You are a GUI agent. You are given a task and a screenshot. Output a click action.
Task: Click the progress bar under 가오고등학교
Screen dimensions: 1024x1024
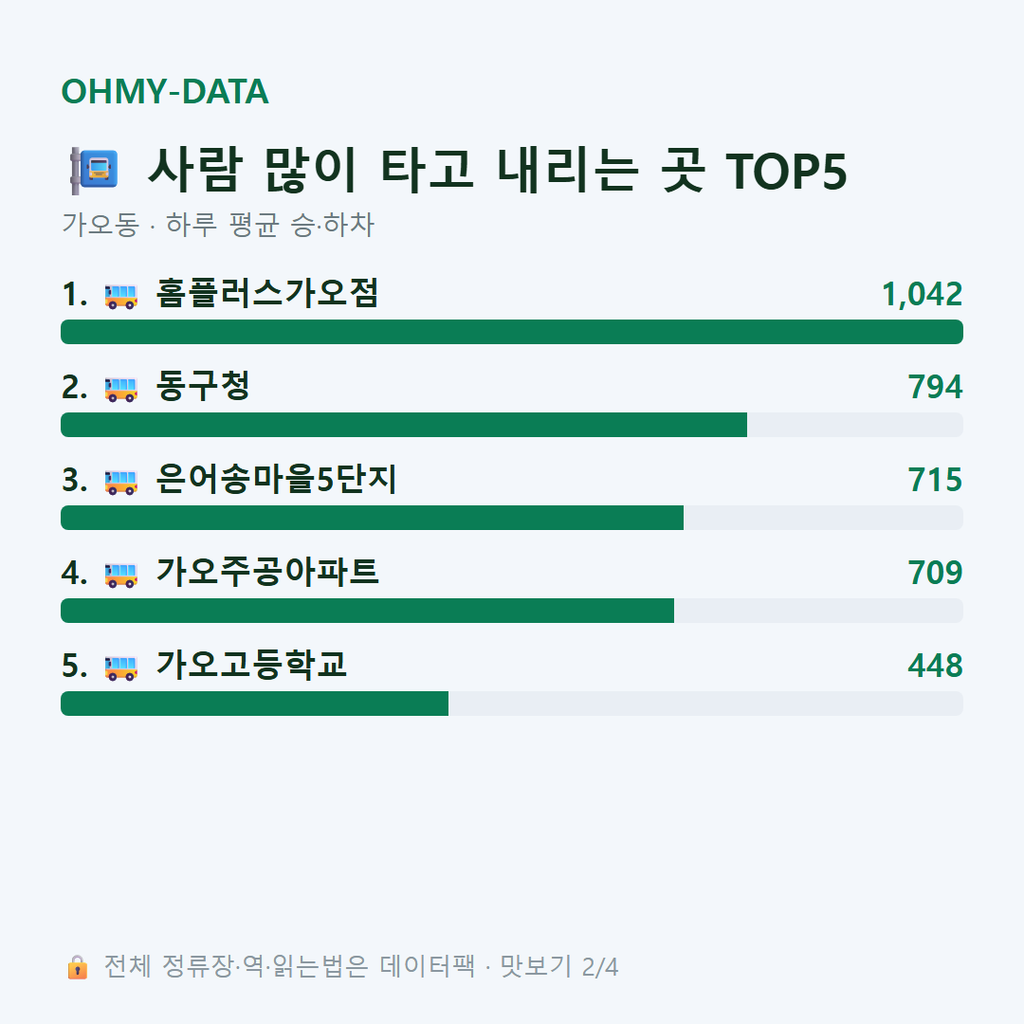[512, 703]
